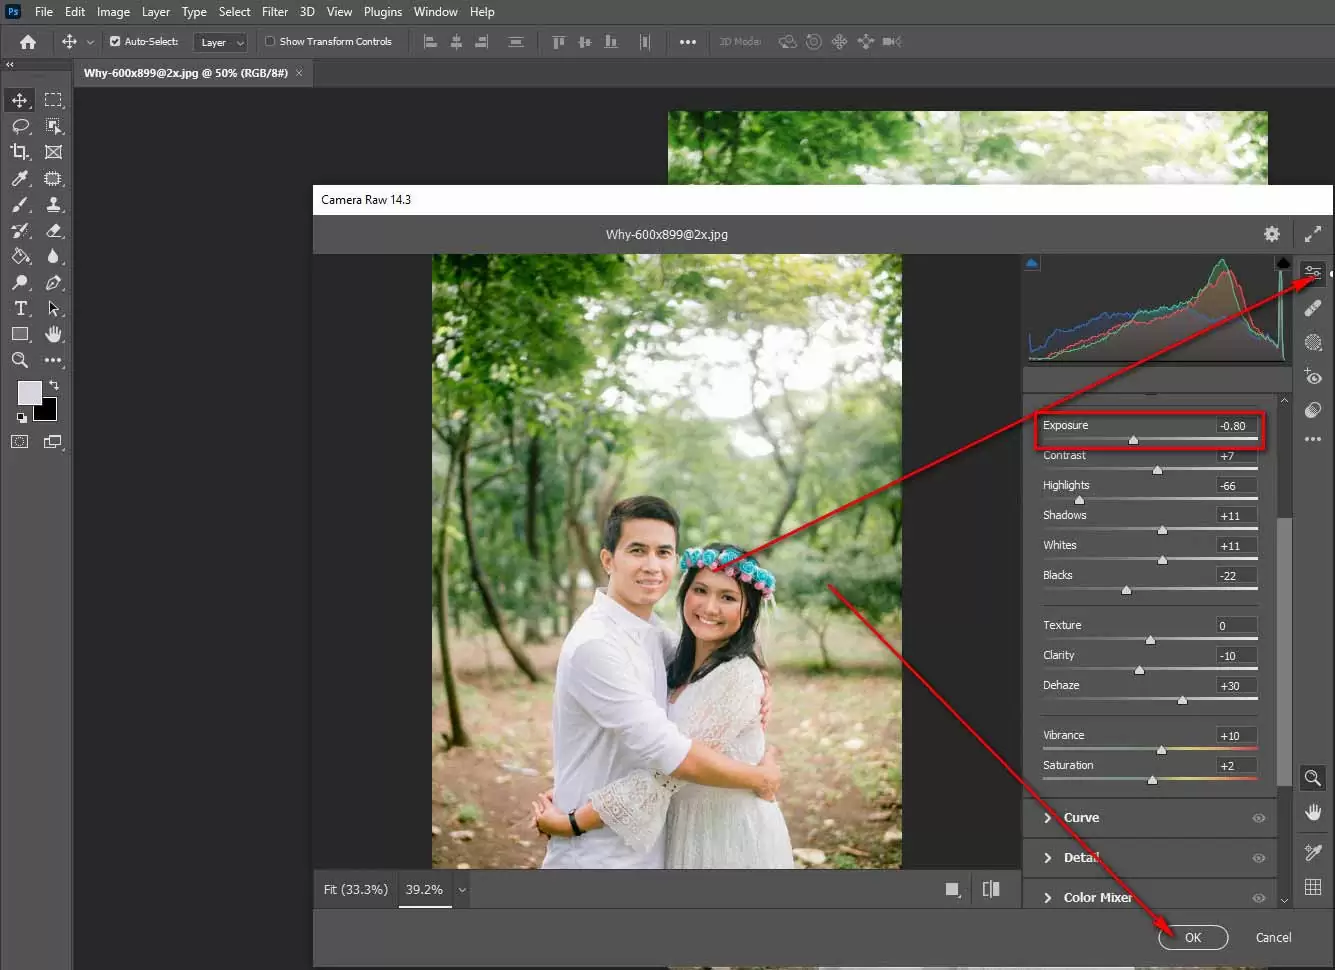Toggle highlight clipping warning on histogram
Screen dimensions: 1335x970
click(x=1283, y=263)
